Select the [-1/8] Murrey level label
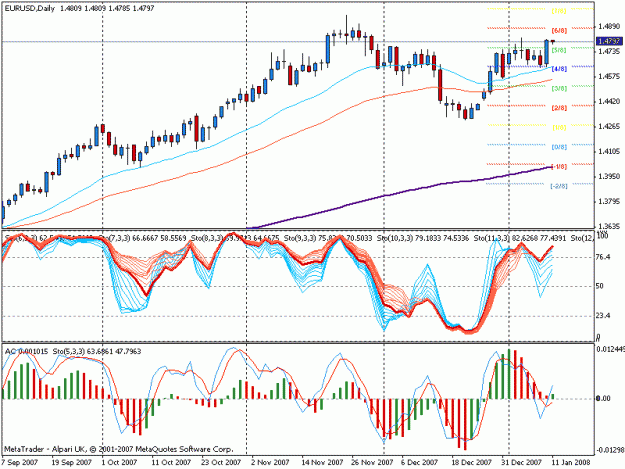 (x=559, y=167)
